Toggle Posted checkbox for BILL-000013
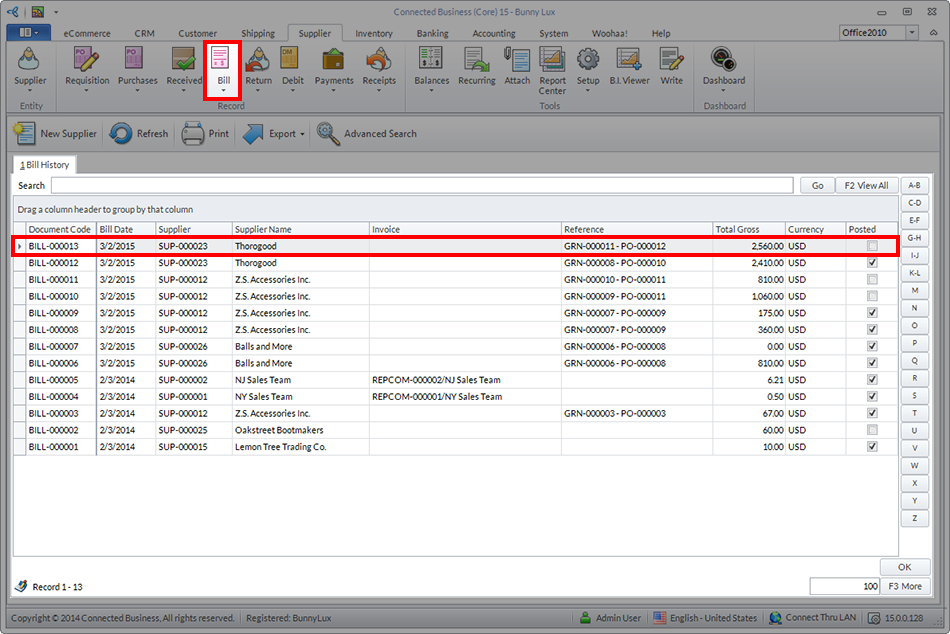 click(x=873, y=246)
